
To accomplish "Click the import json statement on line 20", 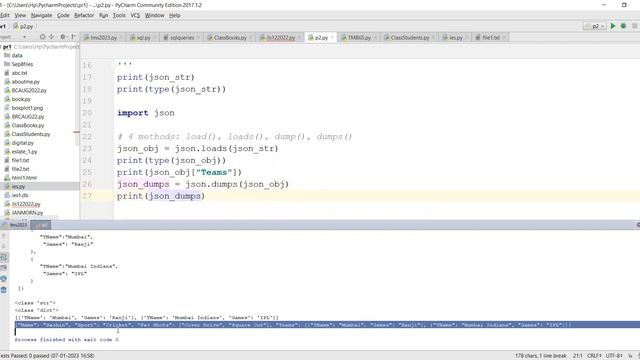I will tap(146, 113).
